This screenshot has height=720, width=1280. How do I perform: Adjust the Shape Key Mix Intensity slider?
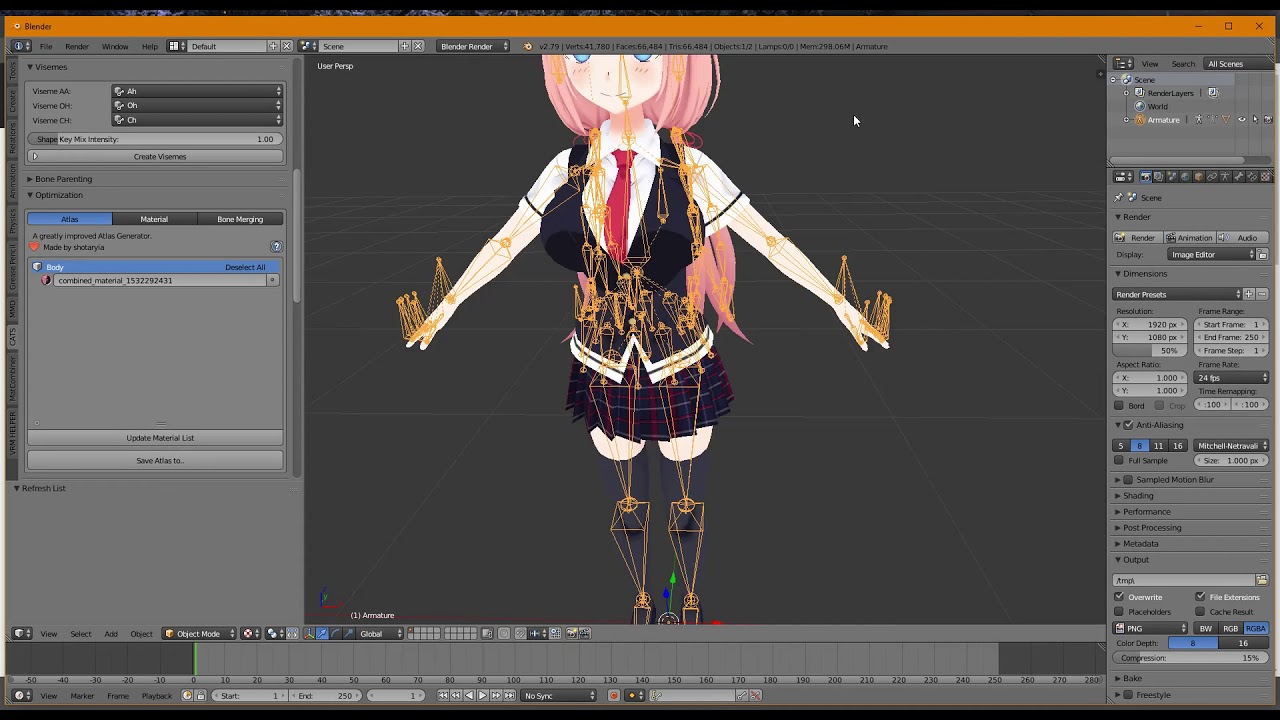pyautogui.click(x=155, y=139)
